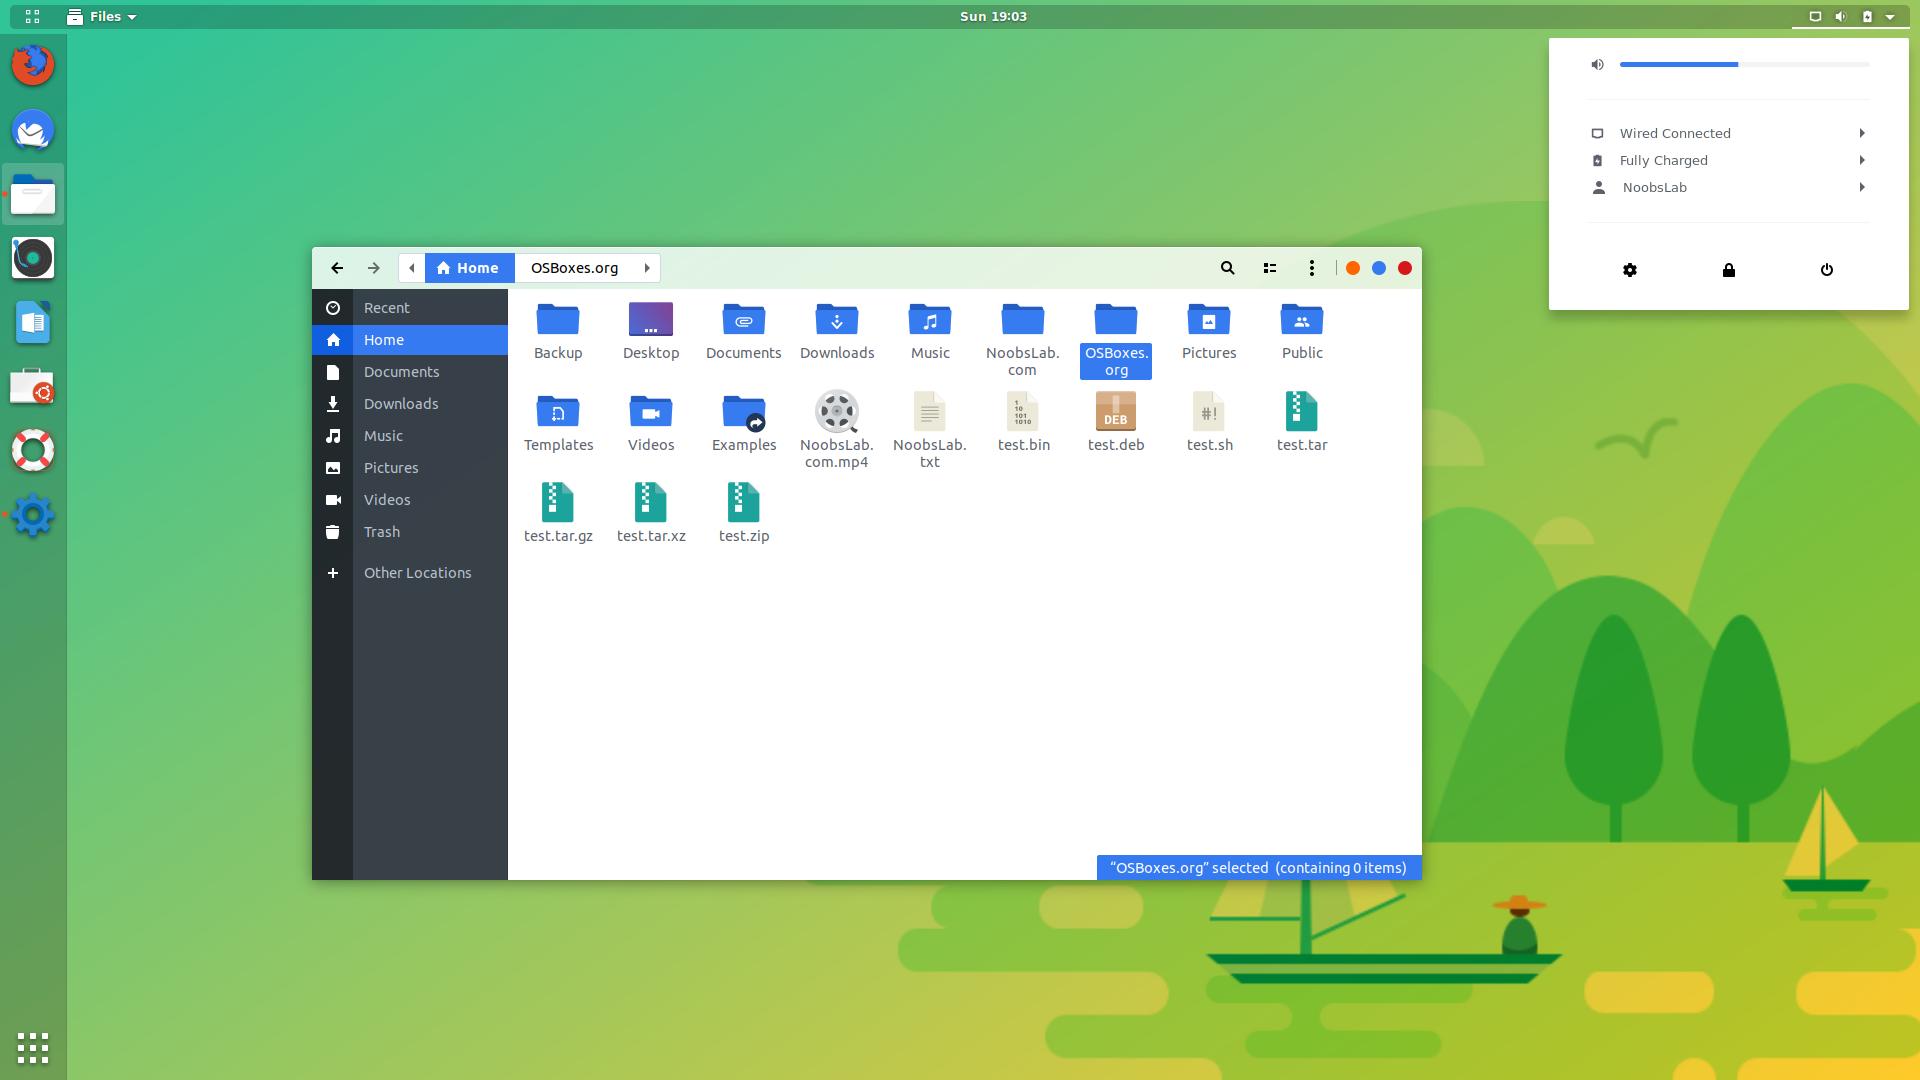
Task: Switch to list view in the file manager
Action: pos(1269,268)
